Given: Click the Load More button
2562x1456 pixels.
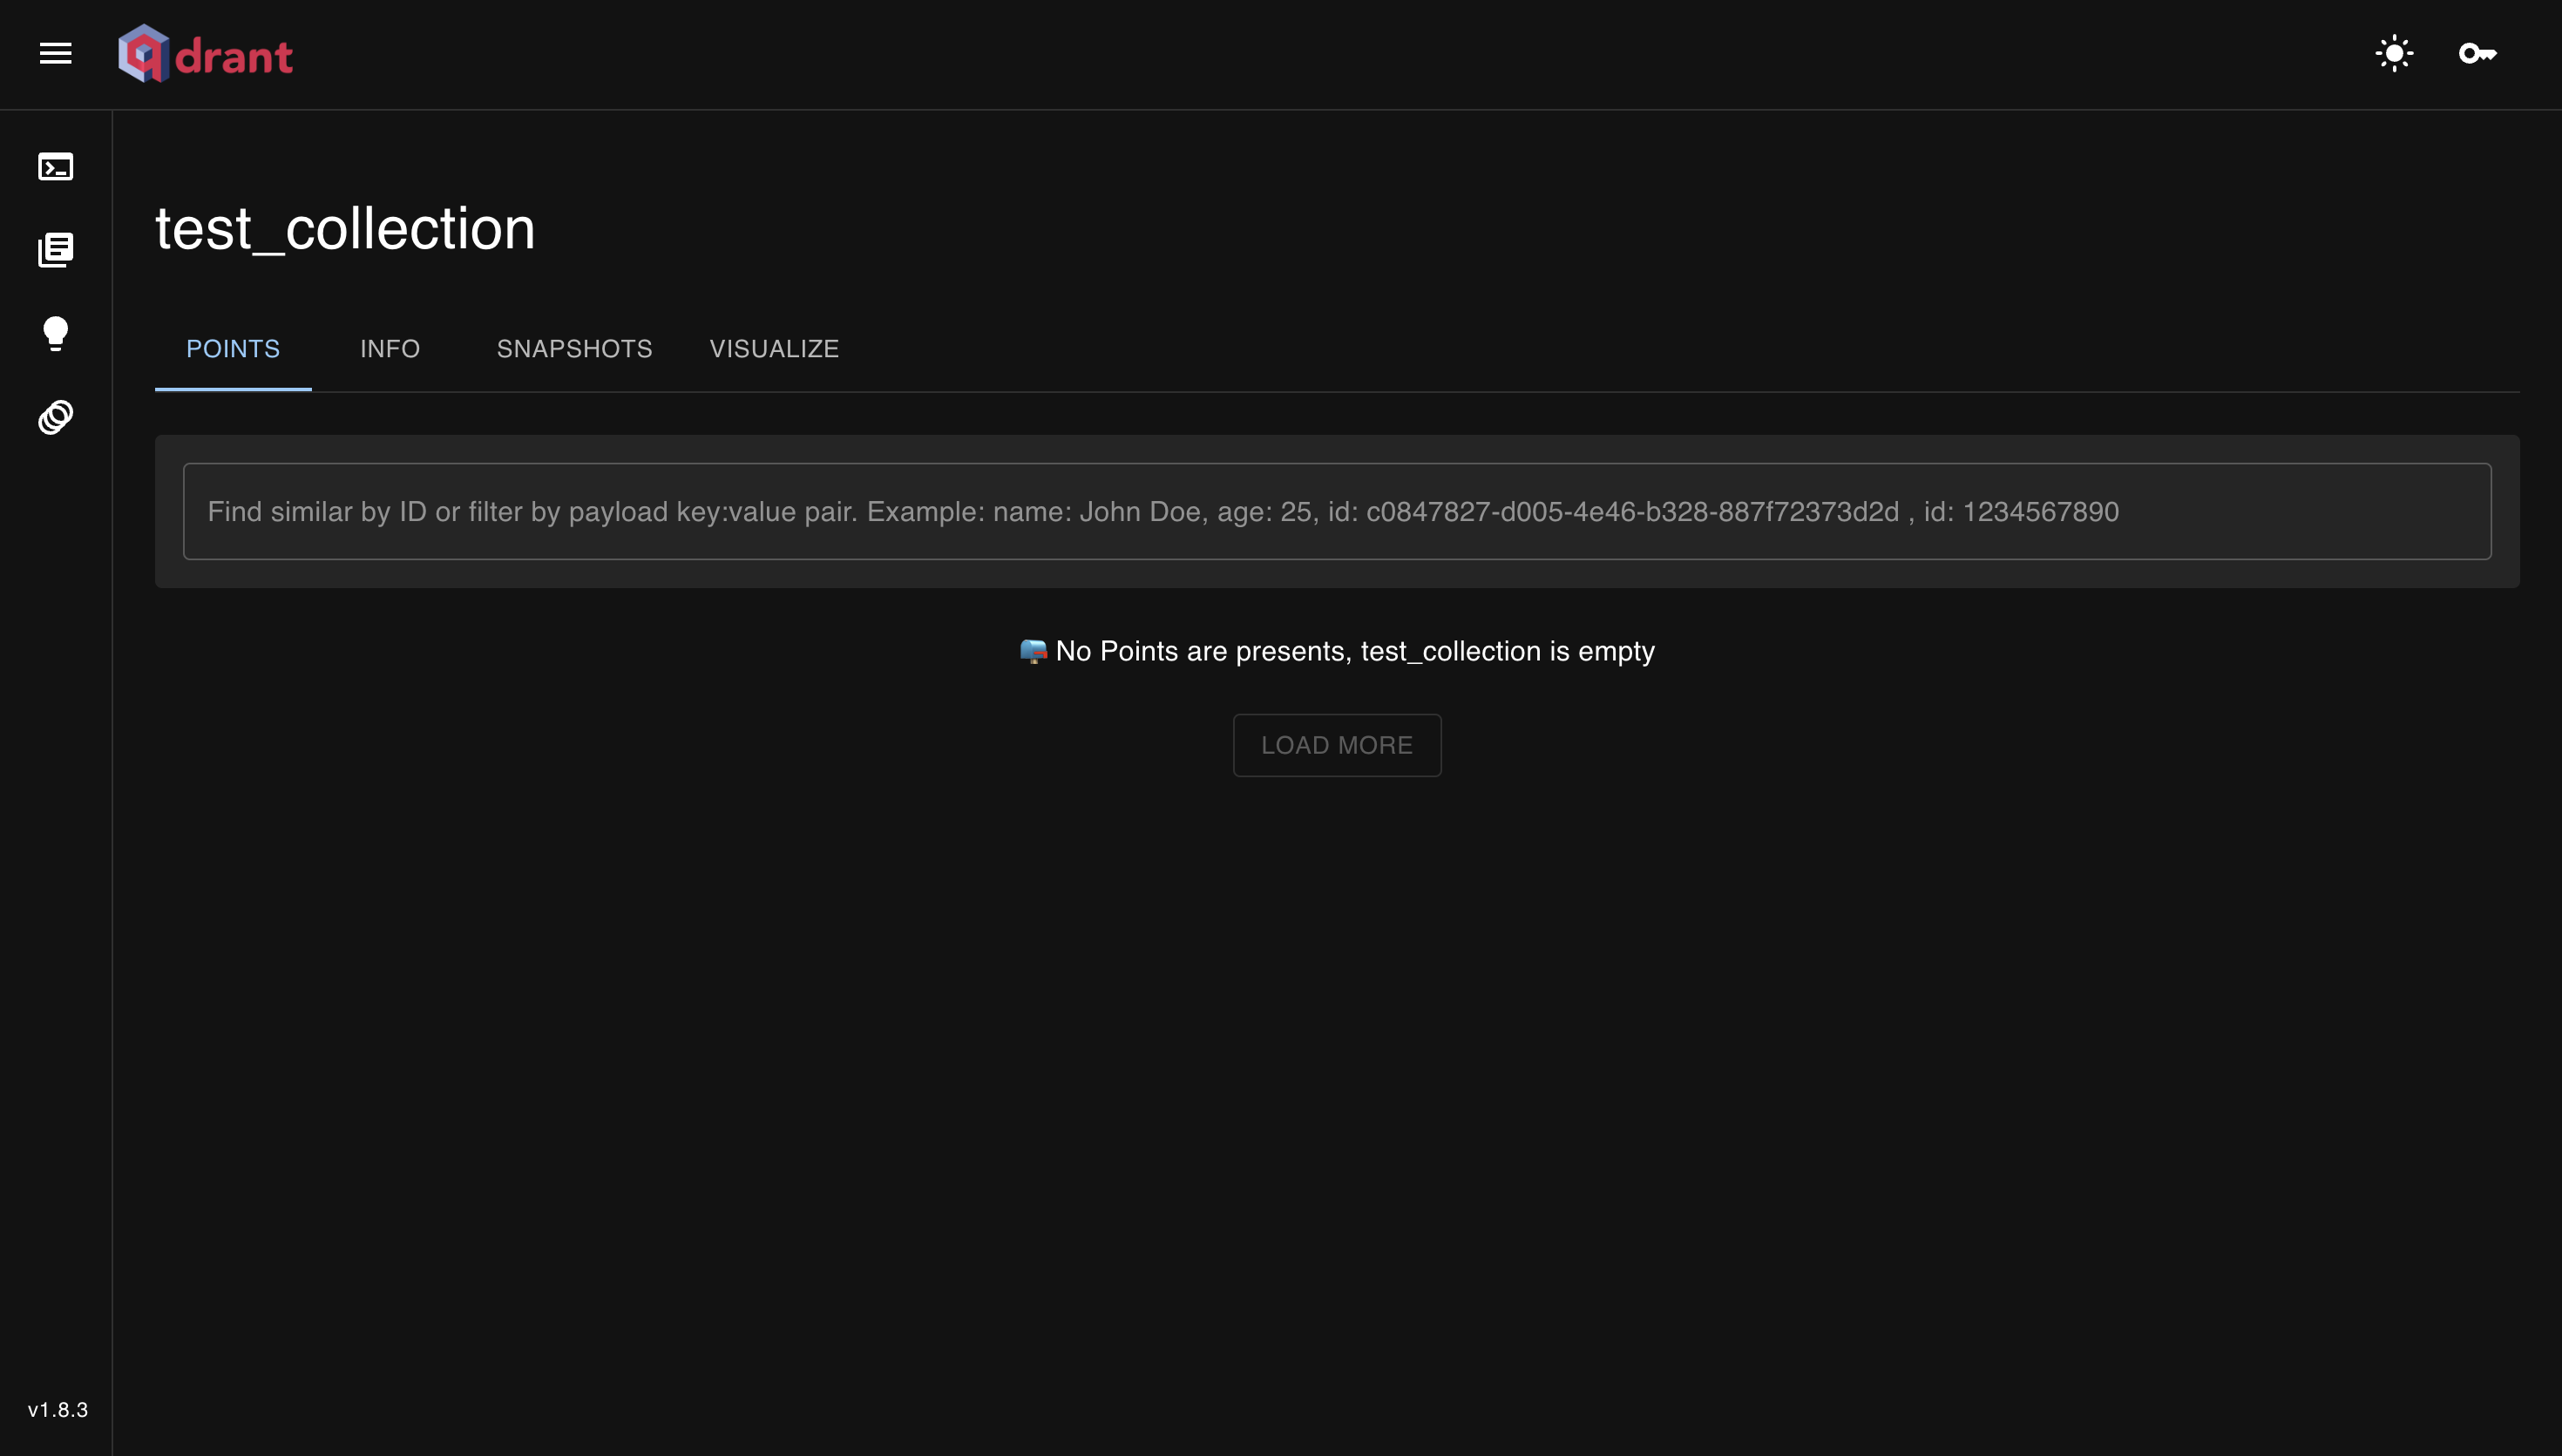Looking at the screenshot, I should 1337,745.
